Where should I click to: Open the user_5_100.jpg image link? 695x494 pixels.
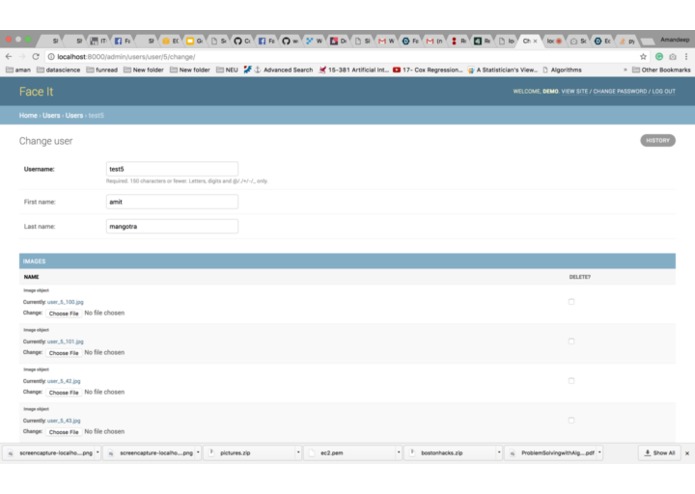pos(65,302)
